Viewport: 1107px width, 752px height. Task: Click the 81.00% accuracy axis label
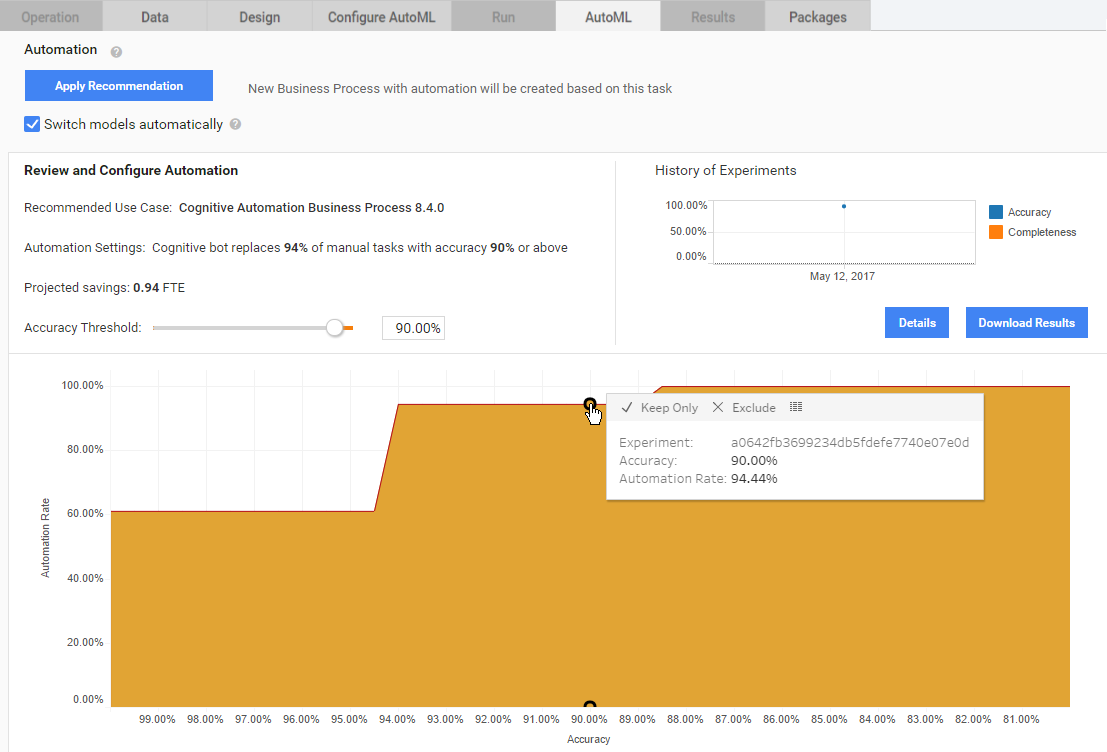[x=1021, y=719]
